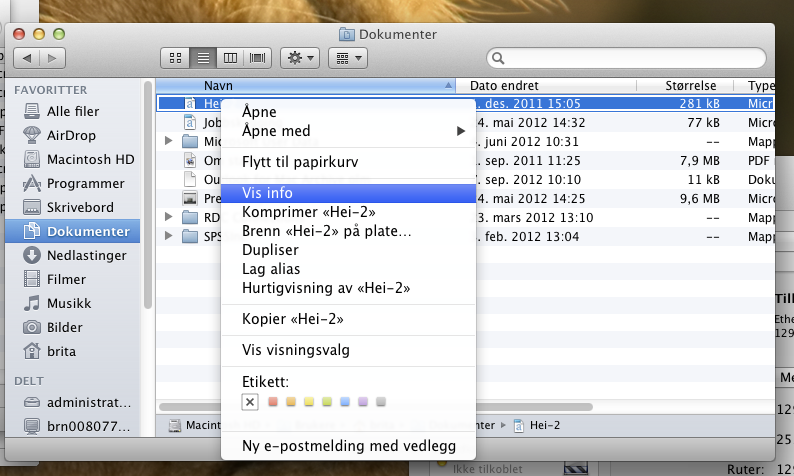794x476 pixels.
Task: Expand the Åpne med submenu
Action: click(350, 131)
